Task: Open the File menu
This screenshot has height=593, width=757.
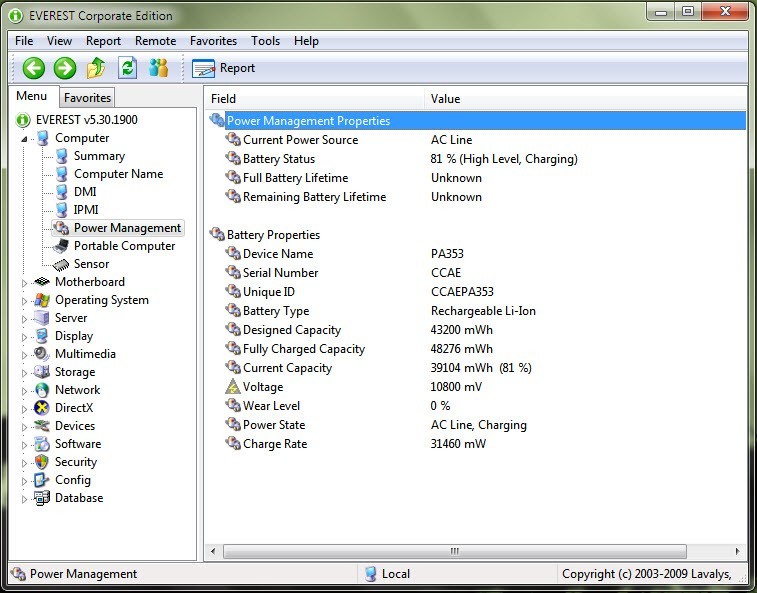Action: 24,41
